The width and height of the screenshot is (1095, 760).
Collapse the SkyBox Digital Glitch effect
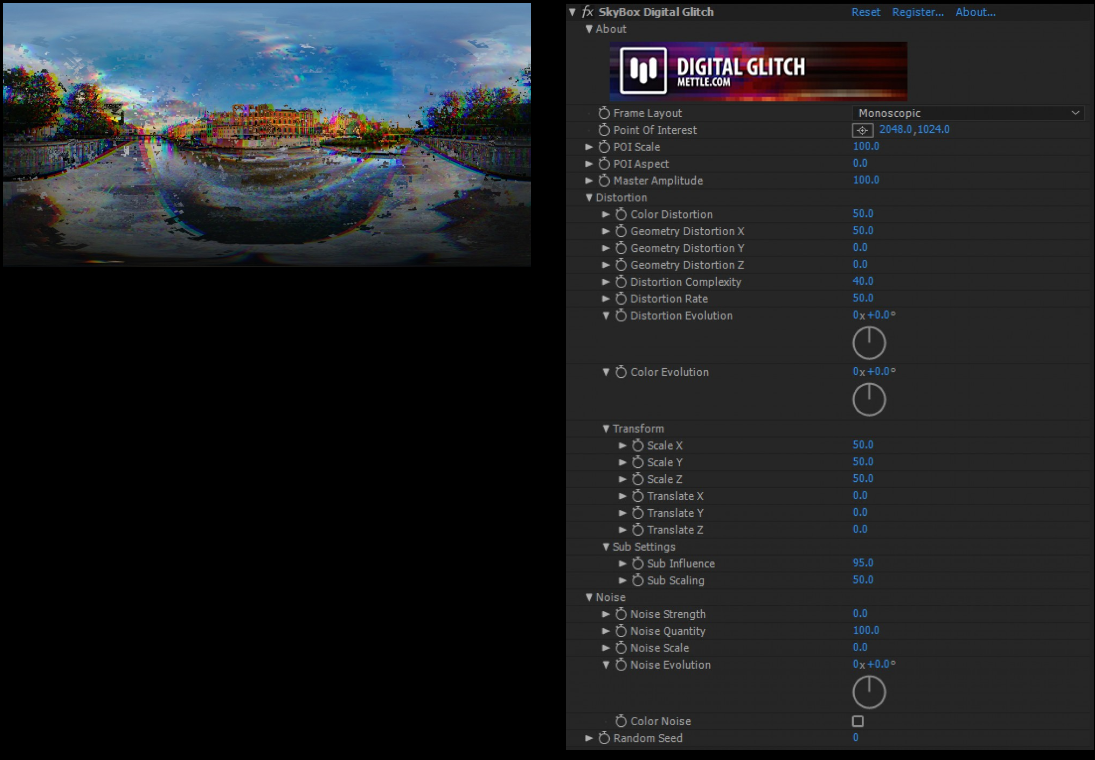pos(573,12)
